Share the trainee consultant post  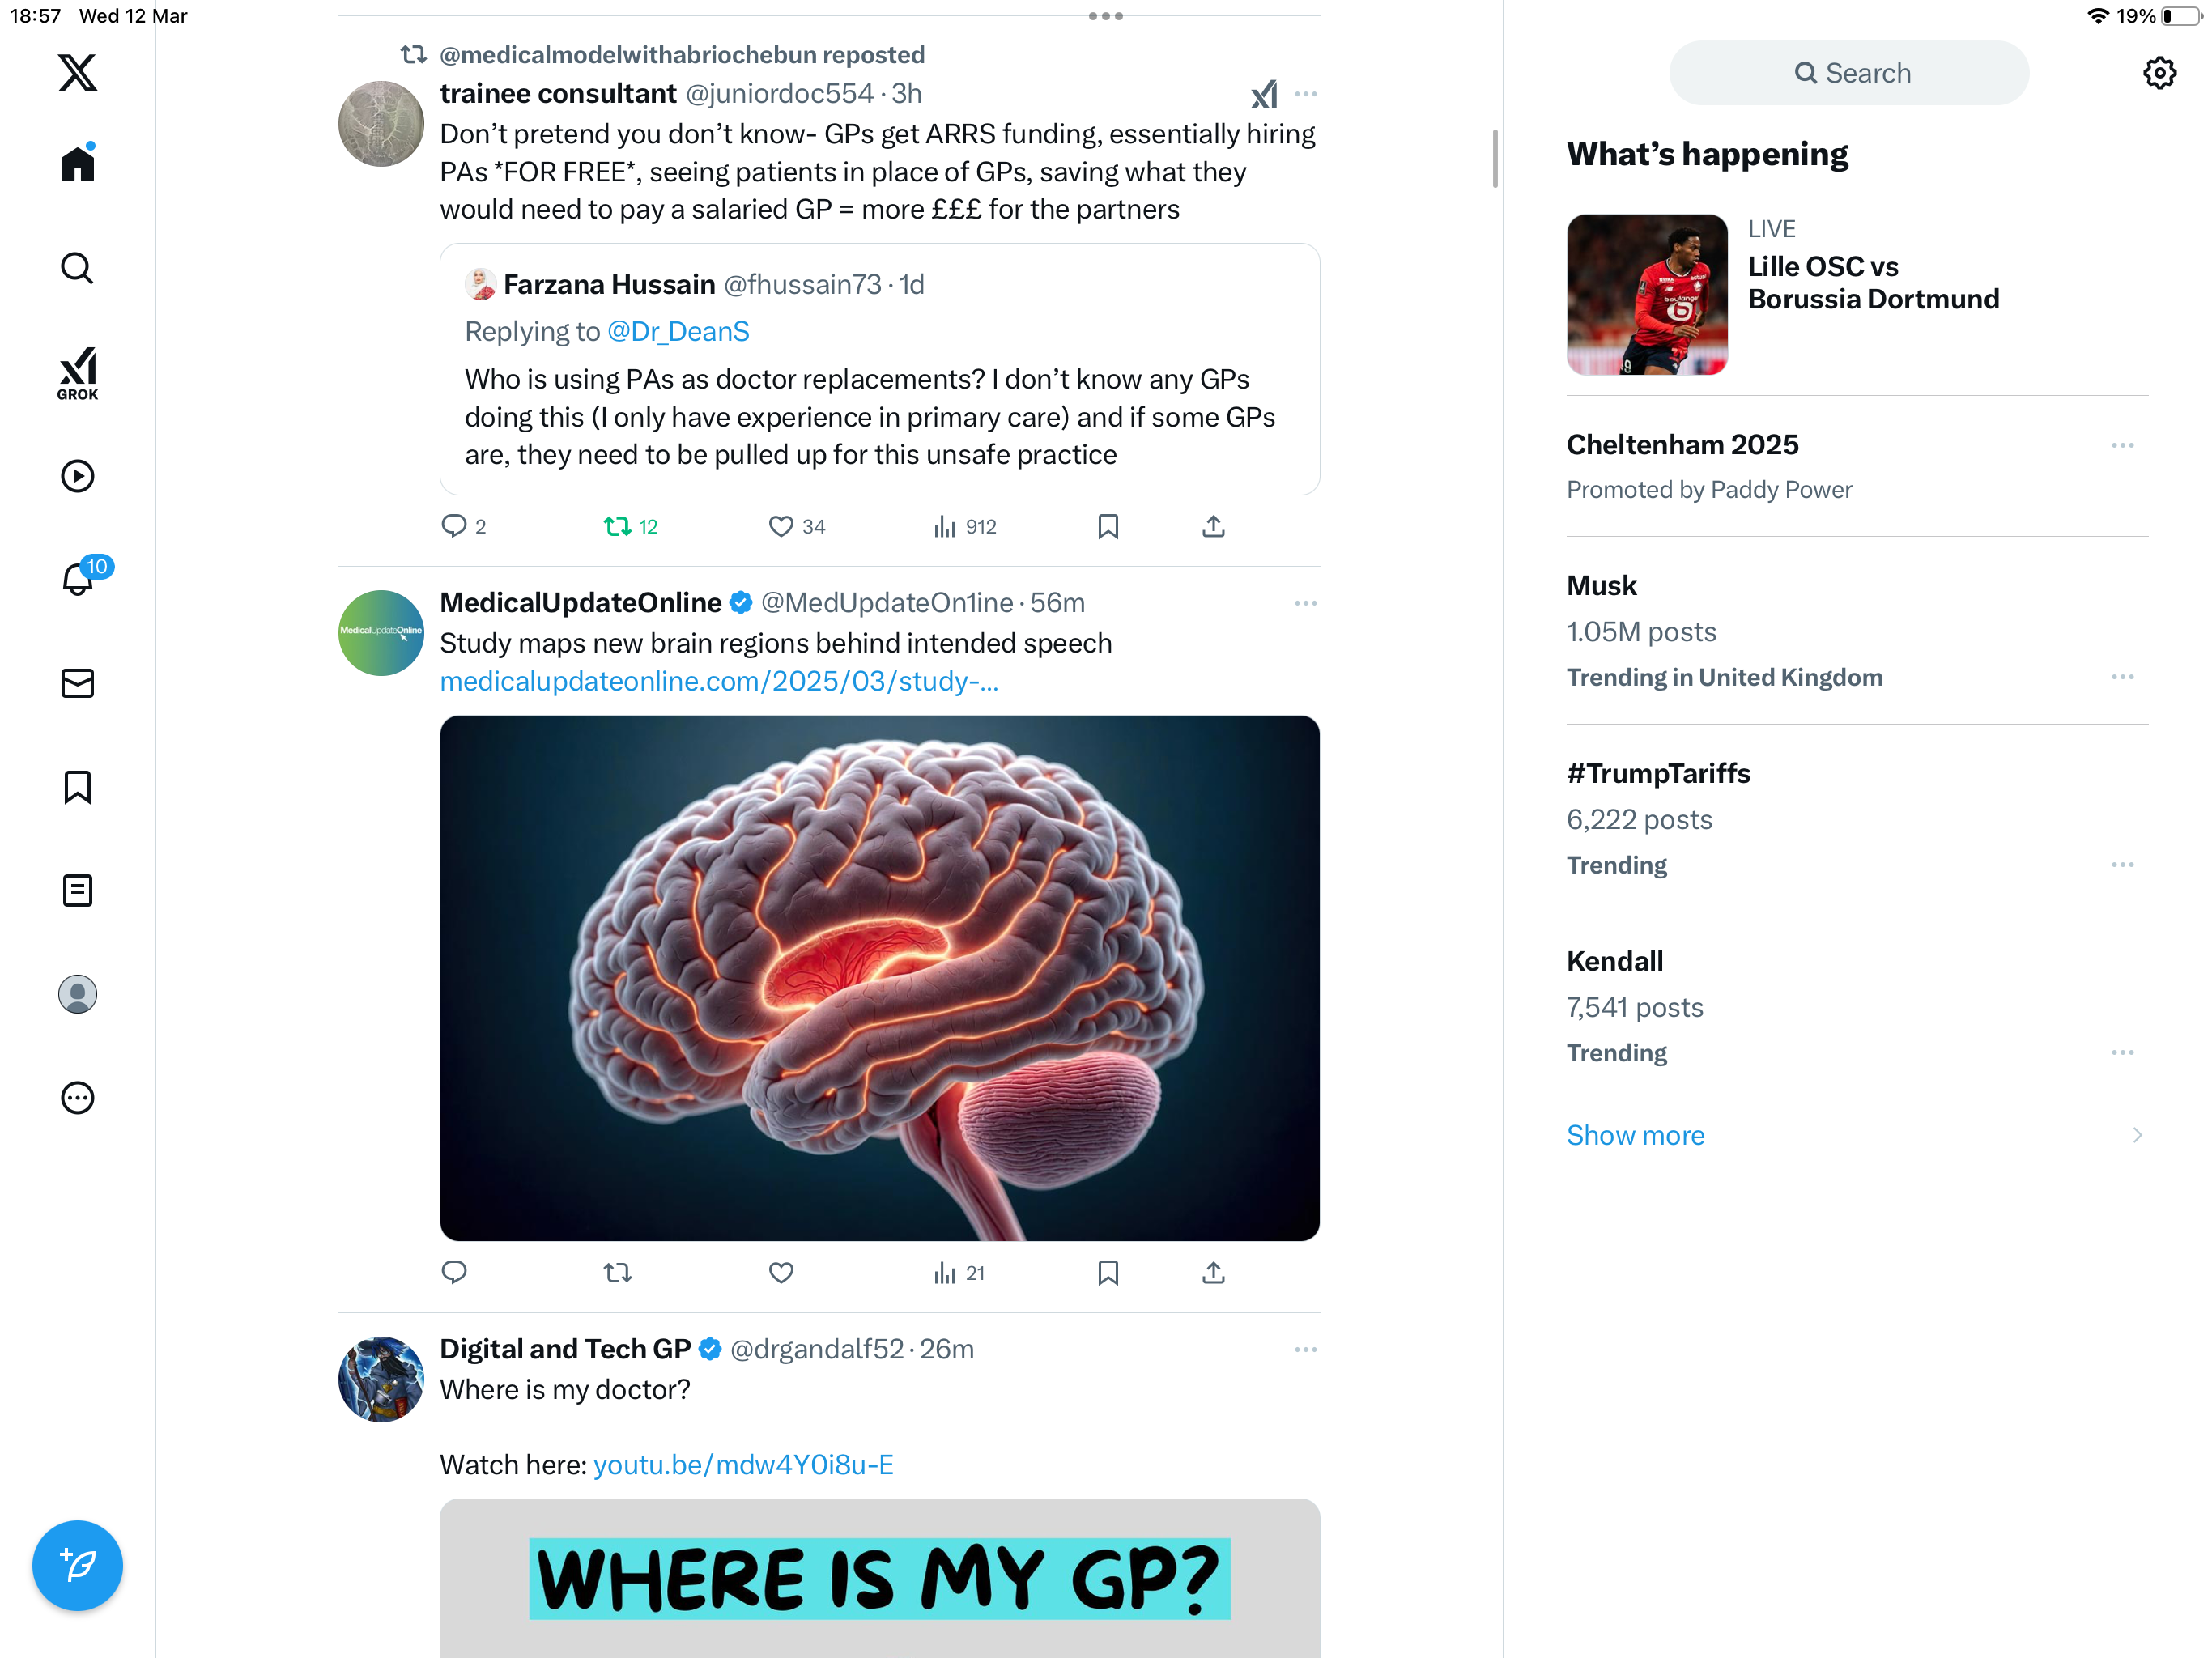[1213, 526]
